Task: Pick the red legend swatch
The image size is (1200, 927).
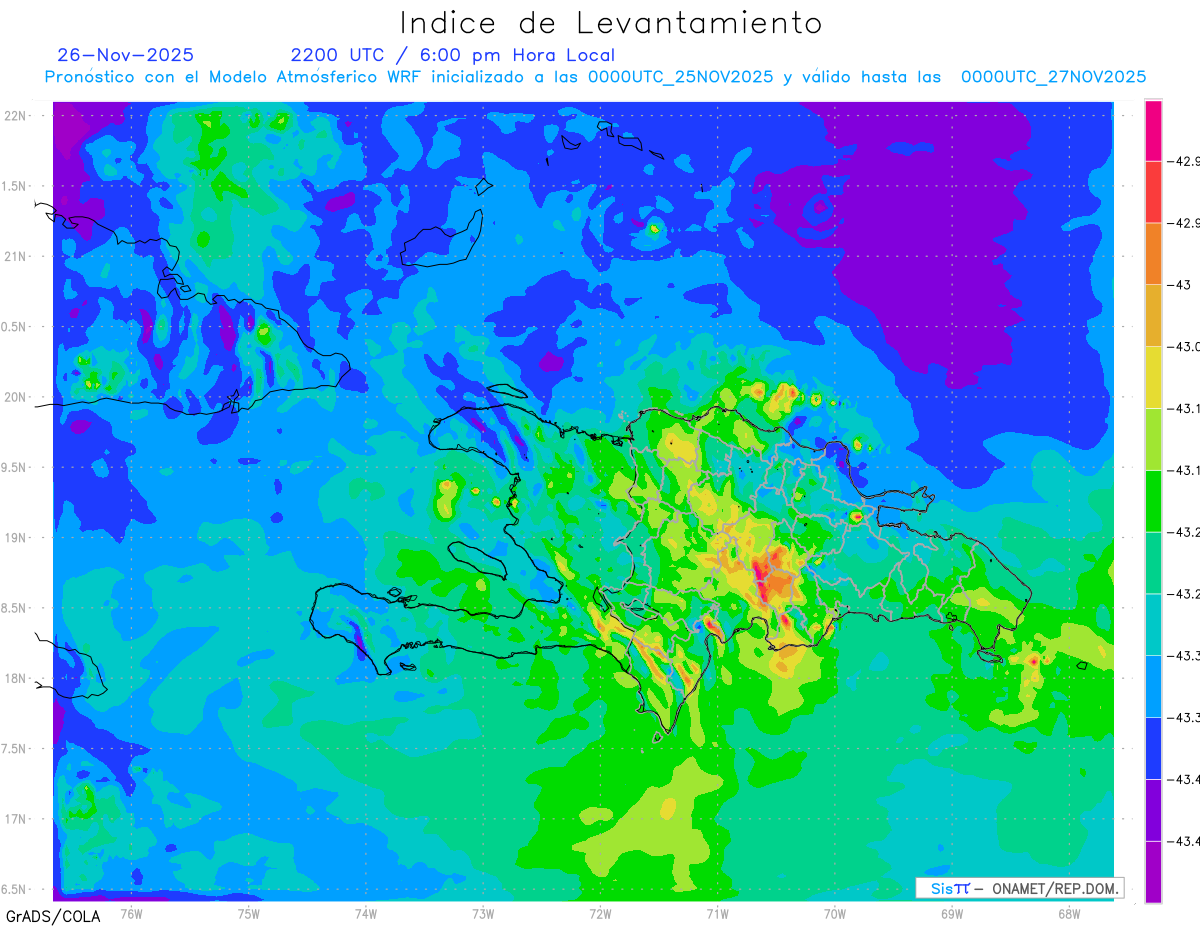Action: tap(1153, 192)
